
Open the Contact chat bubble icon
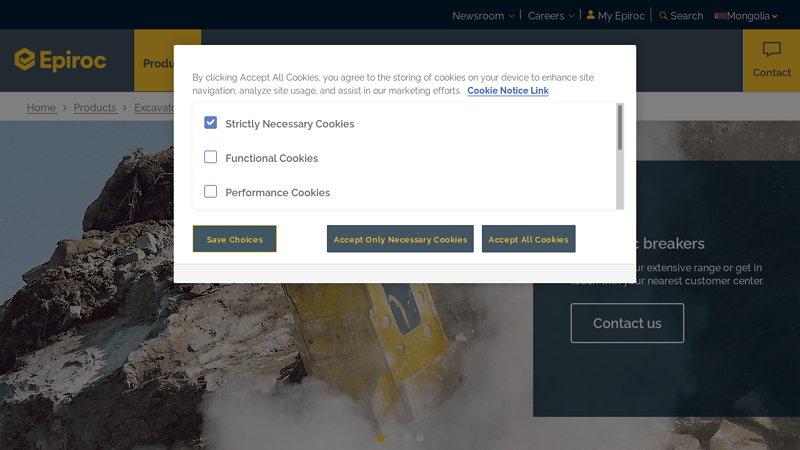click(x=771, y=50)
